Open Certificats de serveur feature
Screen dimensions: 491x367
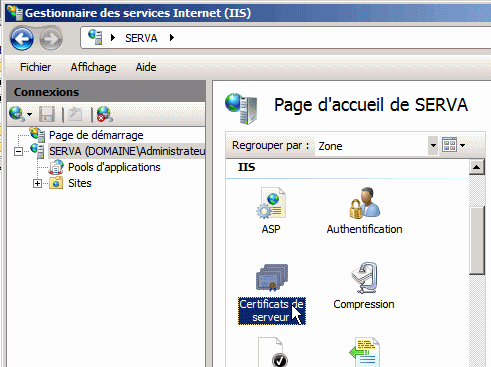[272, 294]
